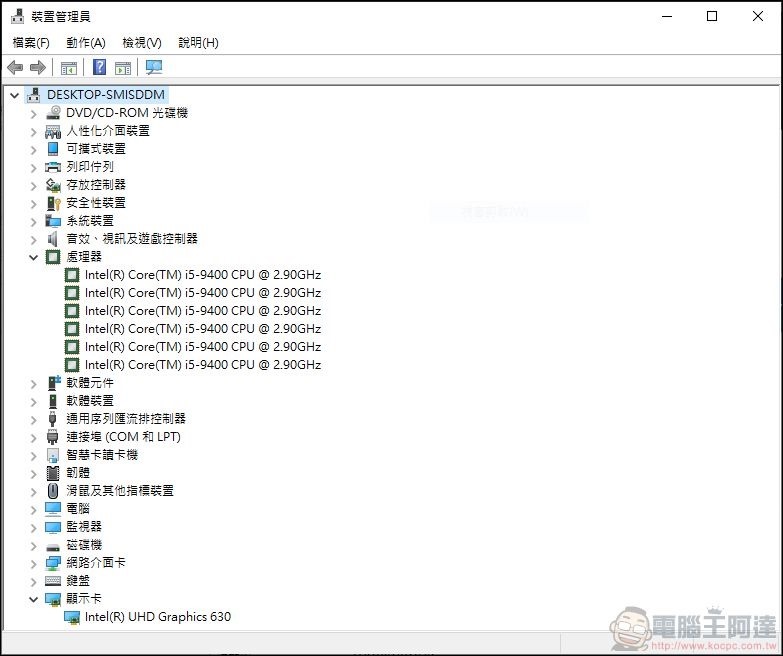783x656 pixels.
Task: Select the 韌體 row label
Action: pyautogui.click(x=78, y=472)
